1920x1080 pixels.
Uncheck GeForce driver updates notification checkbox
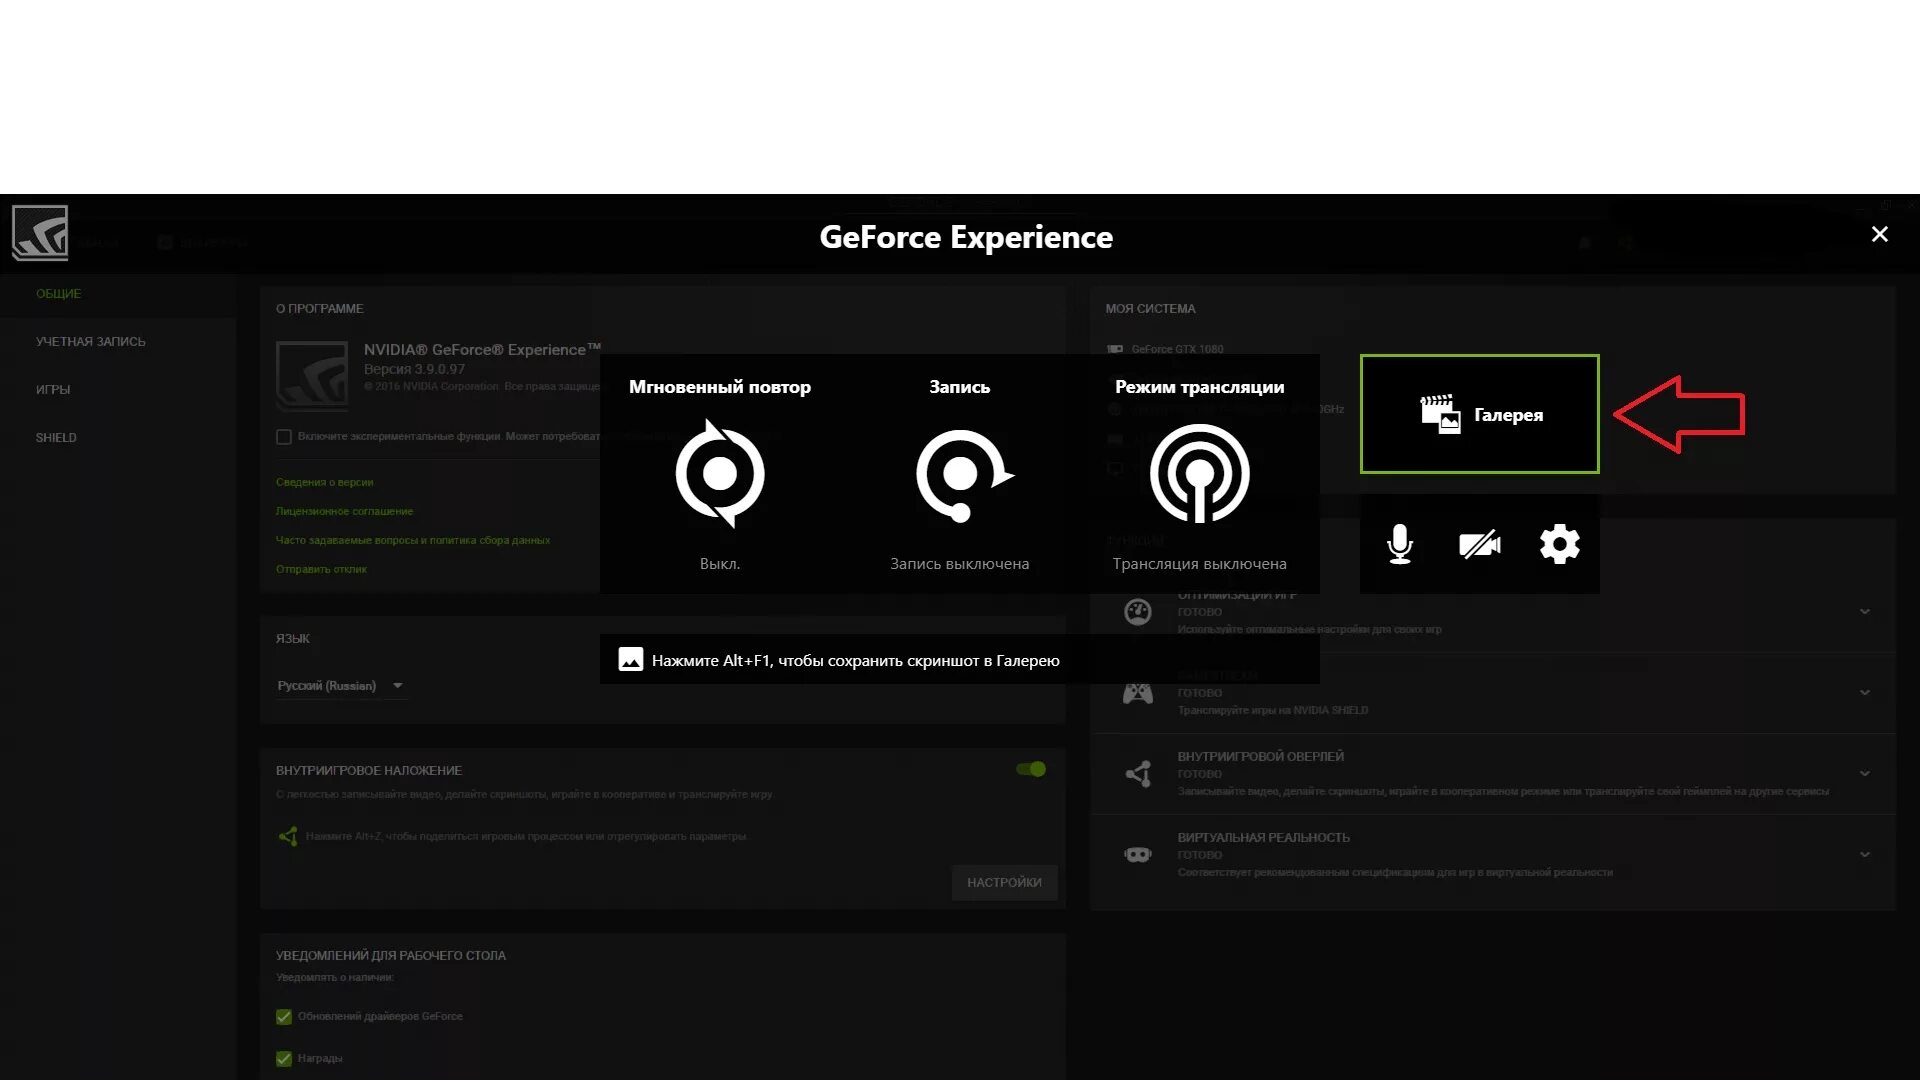(284, 1016)
